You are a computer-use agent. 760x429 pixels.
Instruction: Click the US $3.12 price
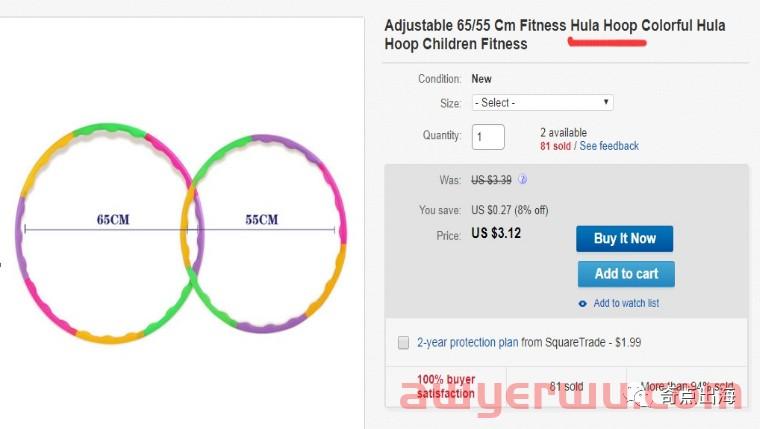pos(496,234)
